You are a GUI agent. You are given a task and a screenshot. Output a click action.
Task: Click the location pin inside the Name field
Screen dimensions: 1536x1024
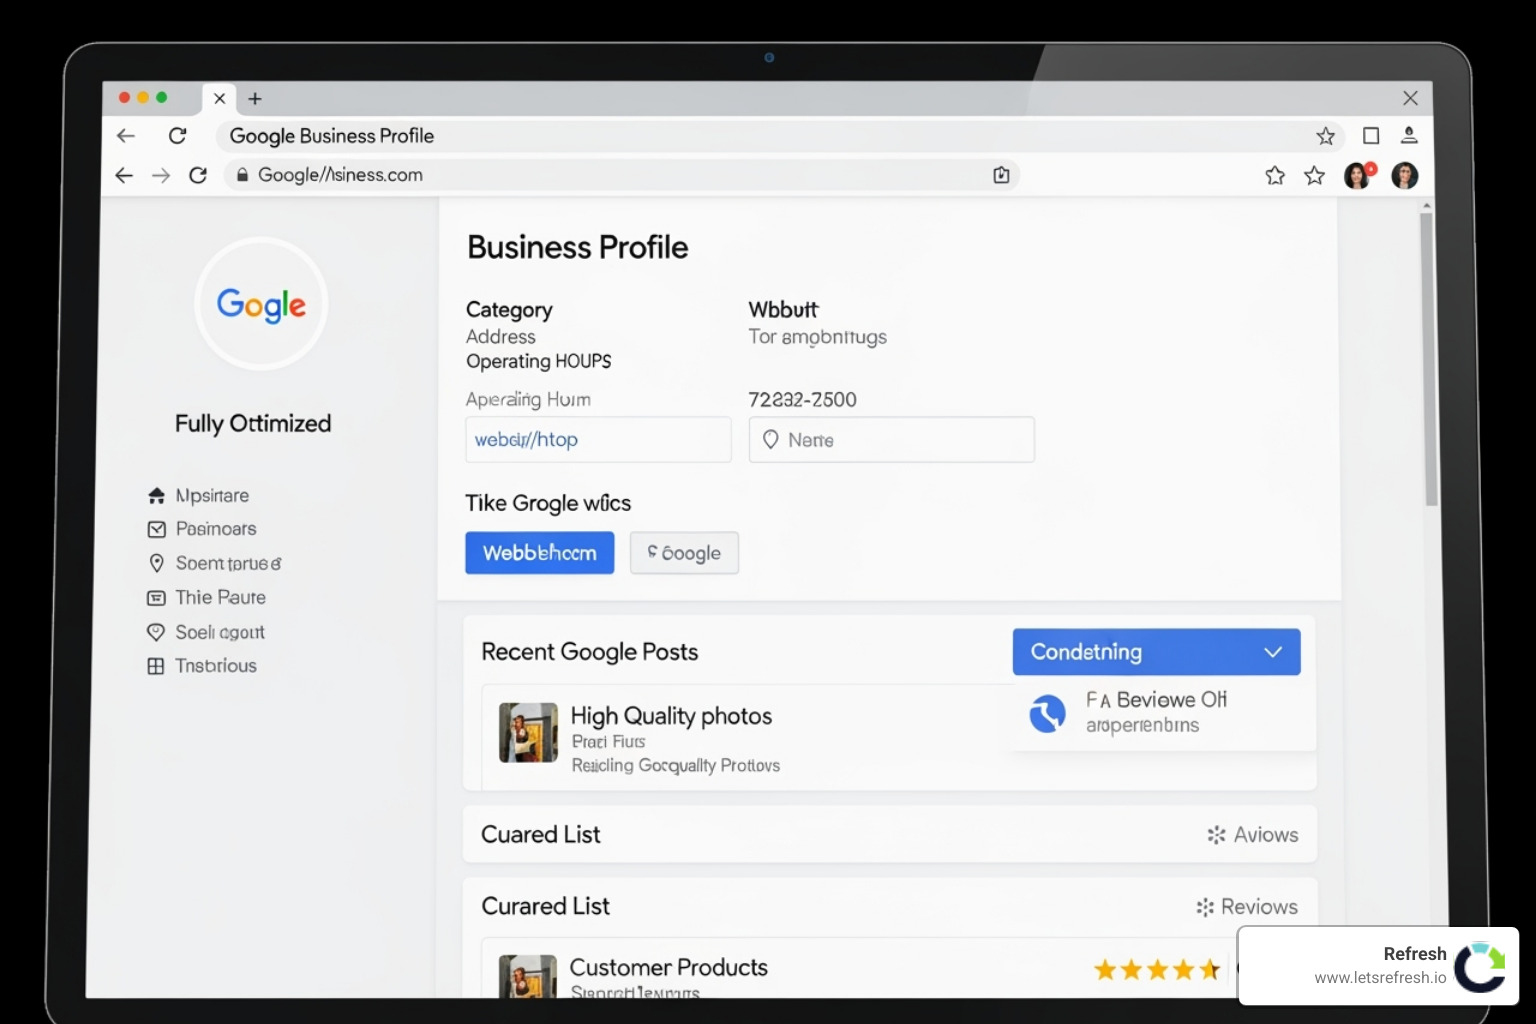[771, 439]
